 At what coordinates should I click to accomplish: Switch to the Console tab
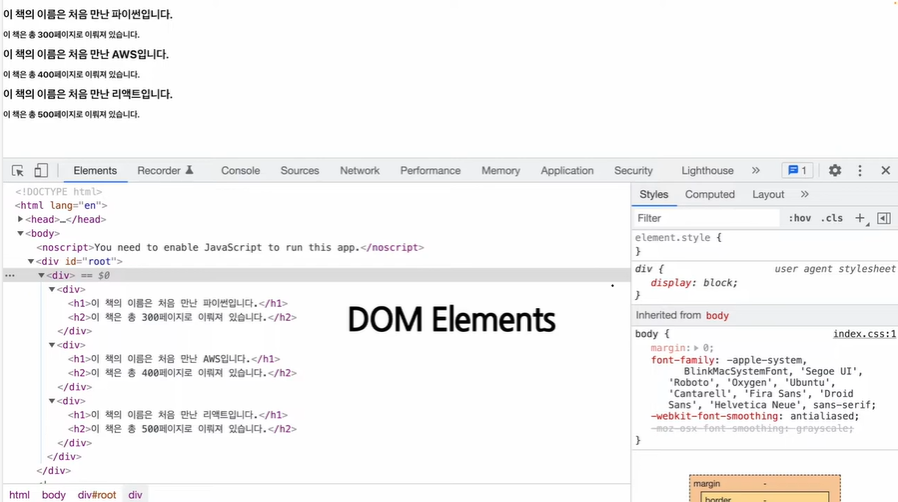(241, 171)
